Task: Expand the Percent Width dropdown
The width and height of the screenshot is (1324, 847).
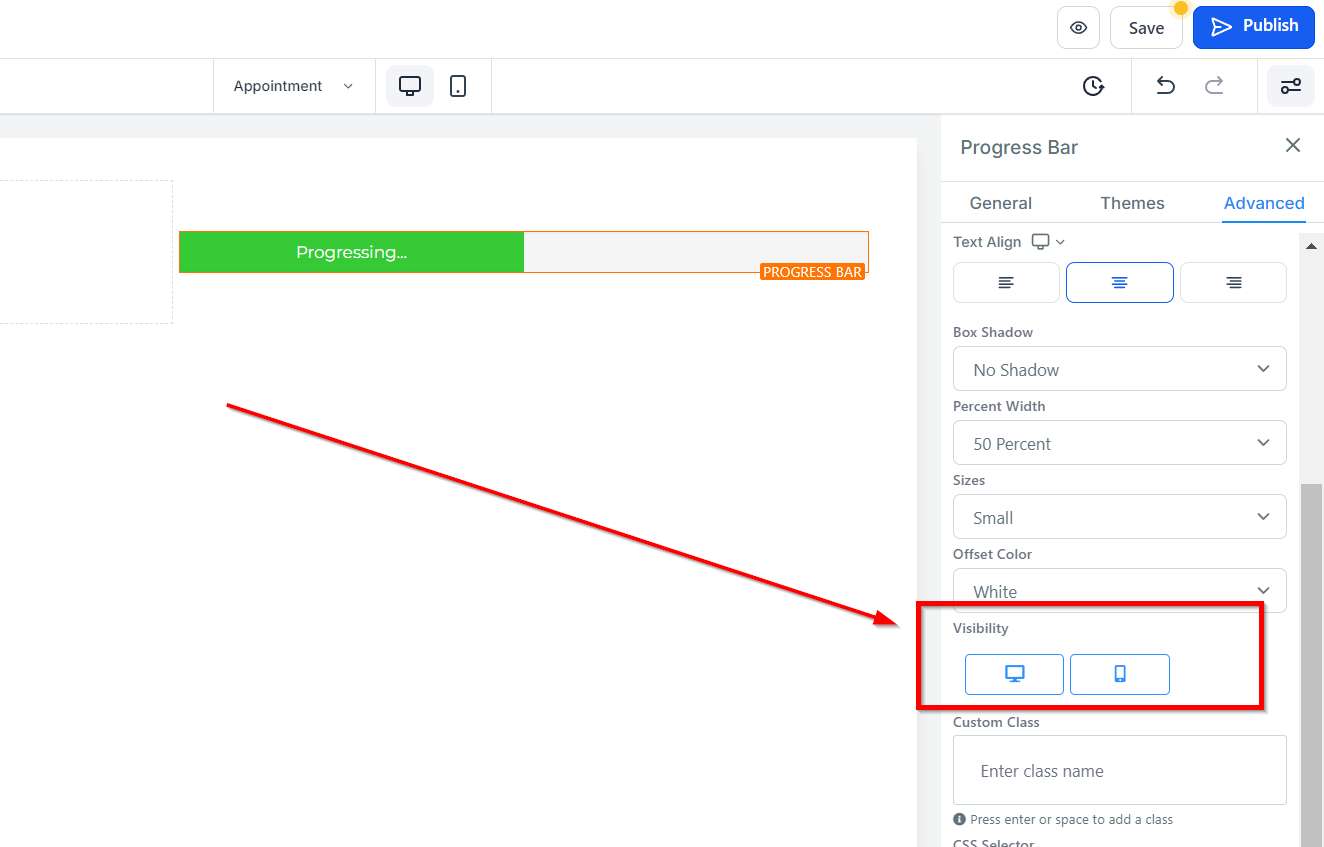Action: (x=1120, y=443)
